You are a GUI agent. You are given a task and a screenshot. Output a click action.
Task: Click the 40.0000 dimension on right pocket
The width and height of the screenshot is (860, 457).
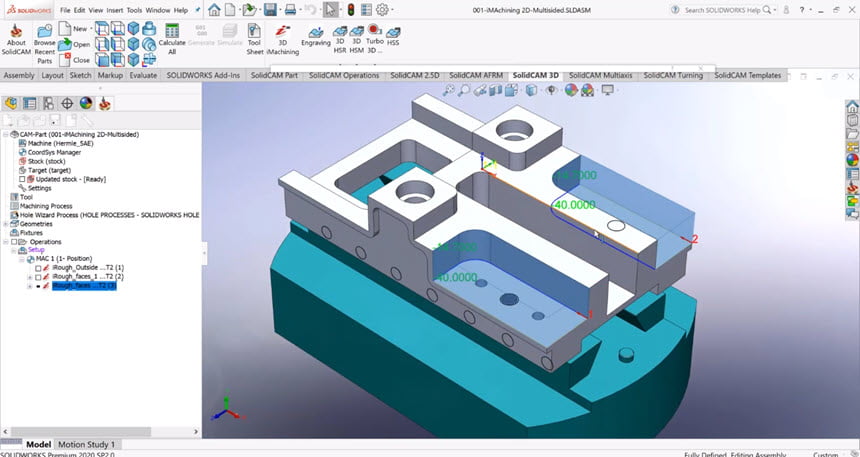[x=575, y=205]
